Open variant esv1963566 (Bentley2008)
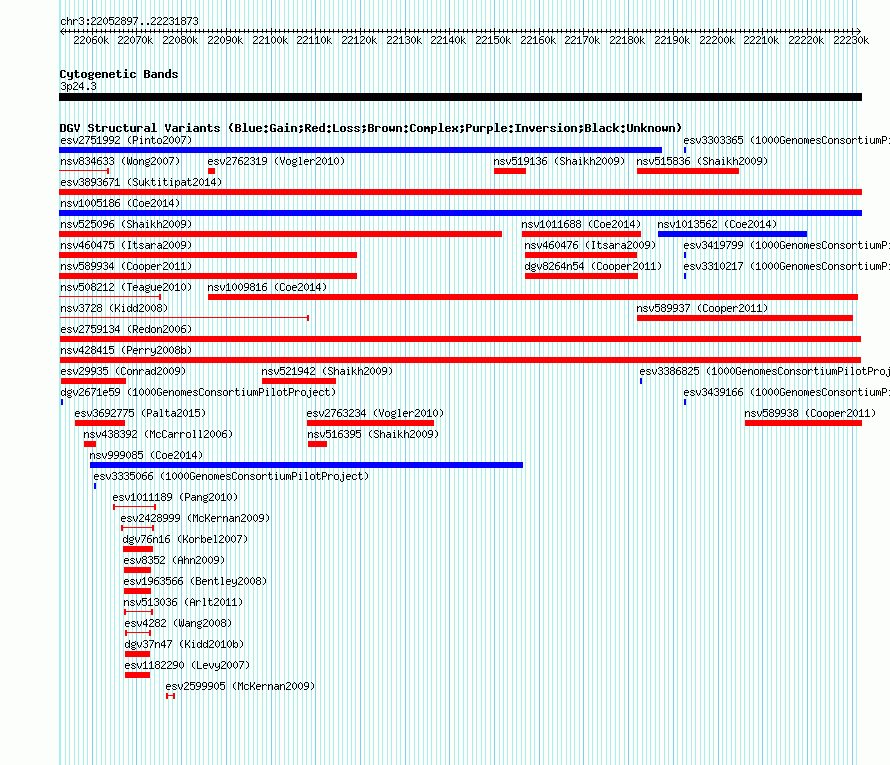This screenshot has height=765, width=890. 195,581
